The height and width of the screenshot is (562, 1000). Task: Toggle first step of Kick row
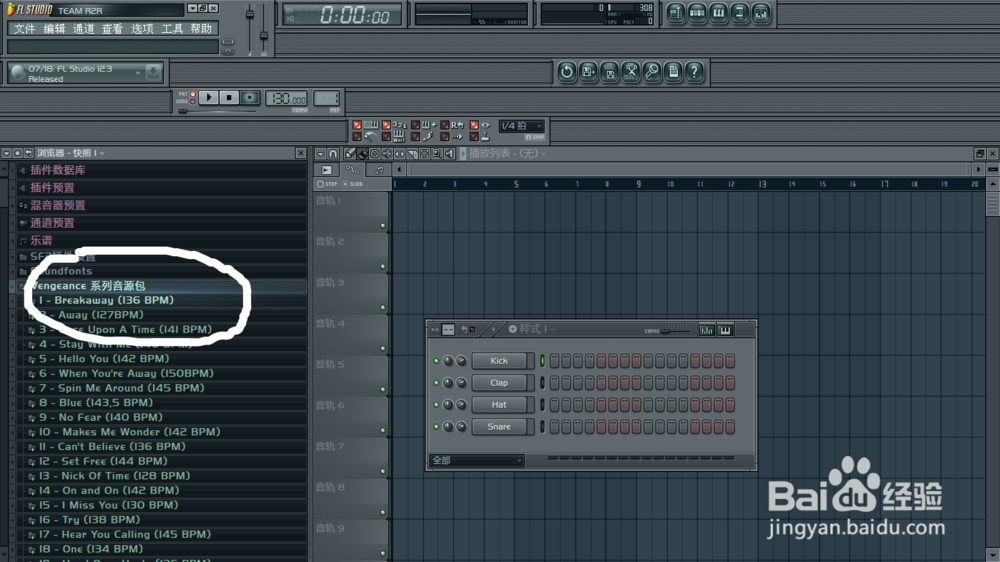click(x=554, y=361)
